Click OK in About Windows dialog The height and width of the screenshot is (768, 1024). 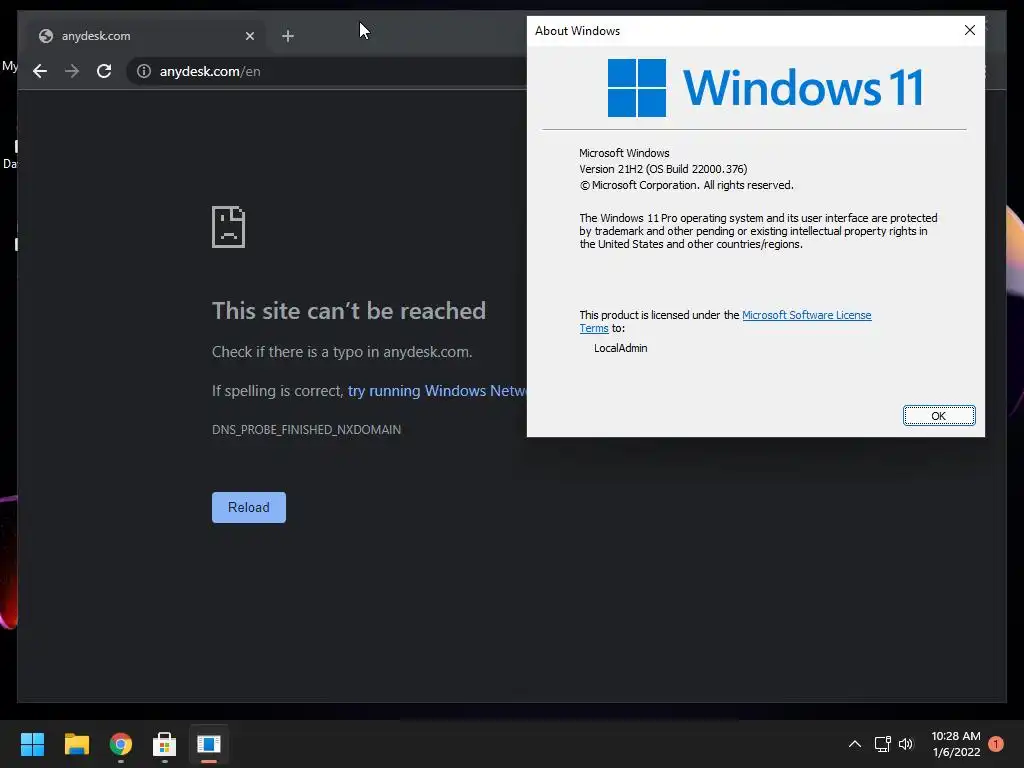[x=939, y=416]
